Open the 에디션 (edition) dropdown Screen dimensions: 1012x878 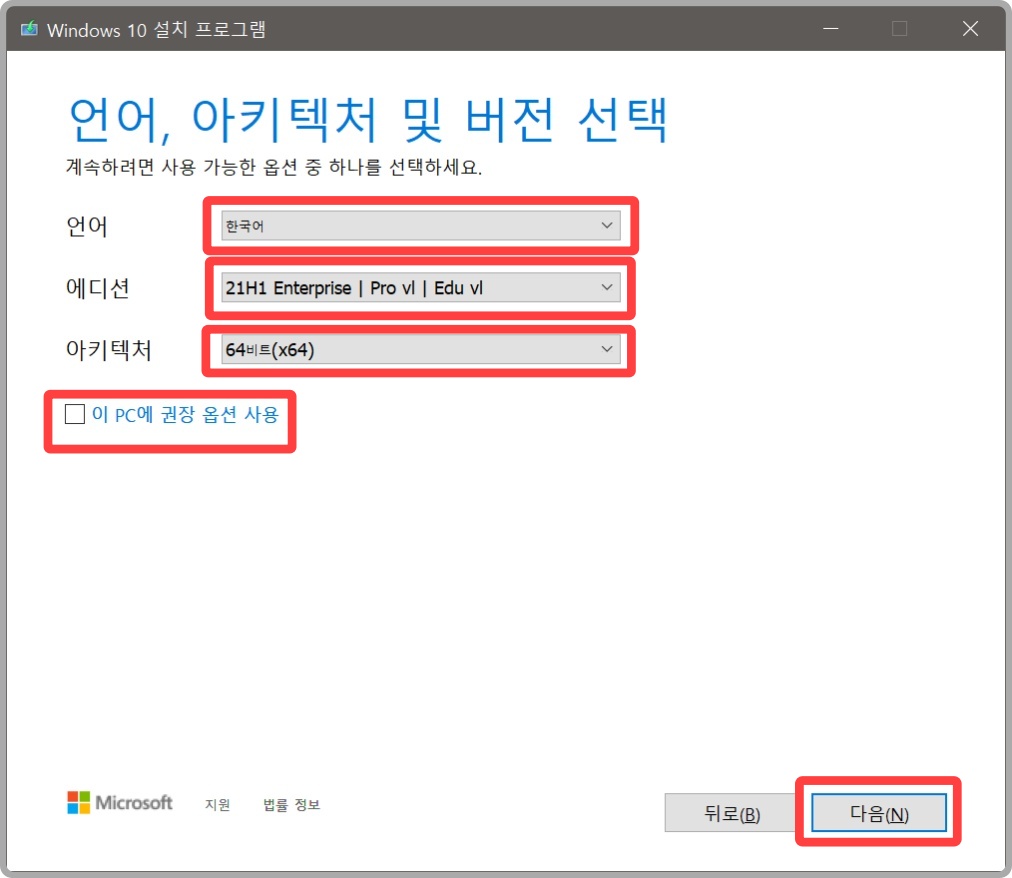420,287
